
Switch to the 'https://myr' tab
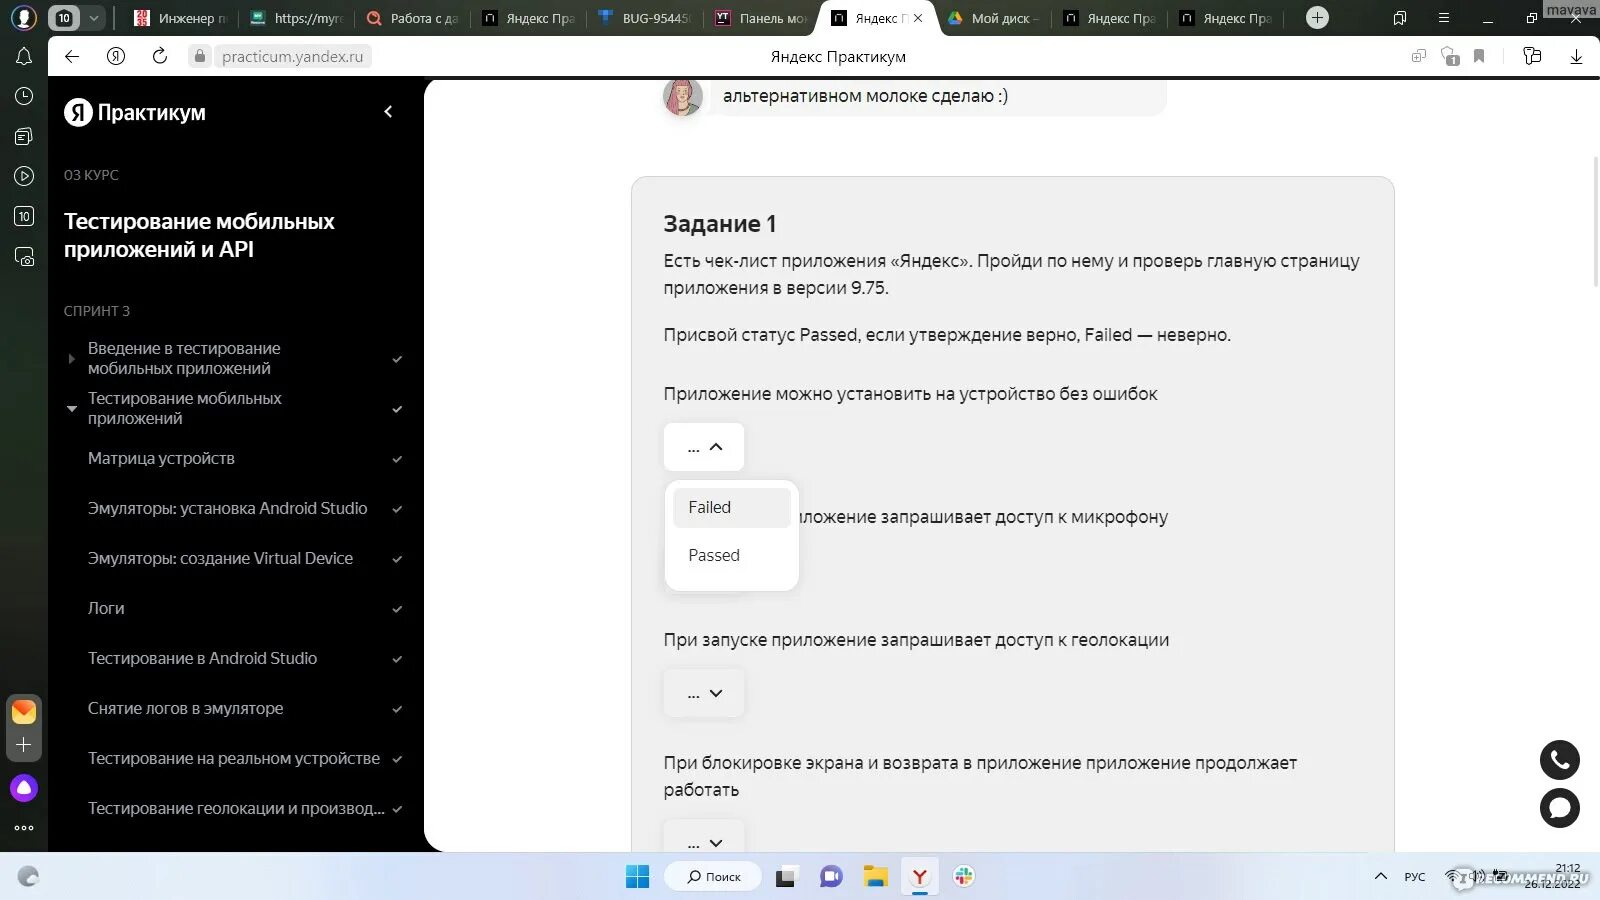coord(296,18)
